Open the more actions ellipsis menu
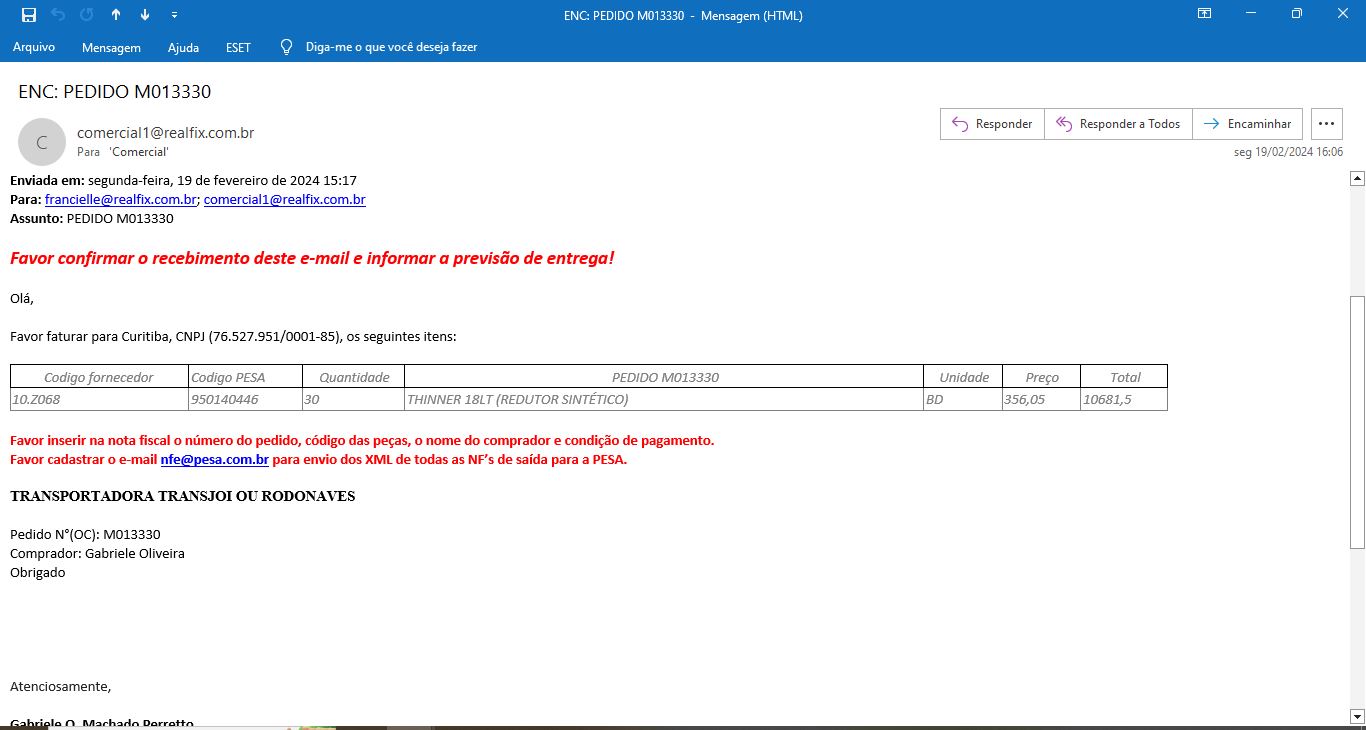This screenshot has width=1366, height=730. (1326, 124)
